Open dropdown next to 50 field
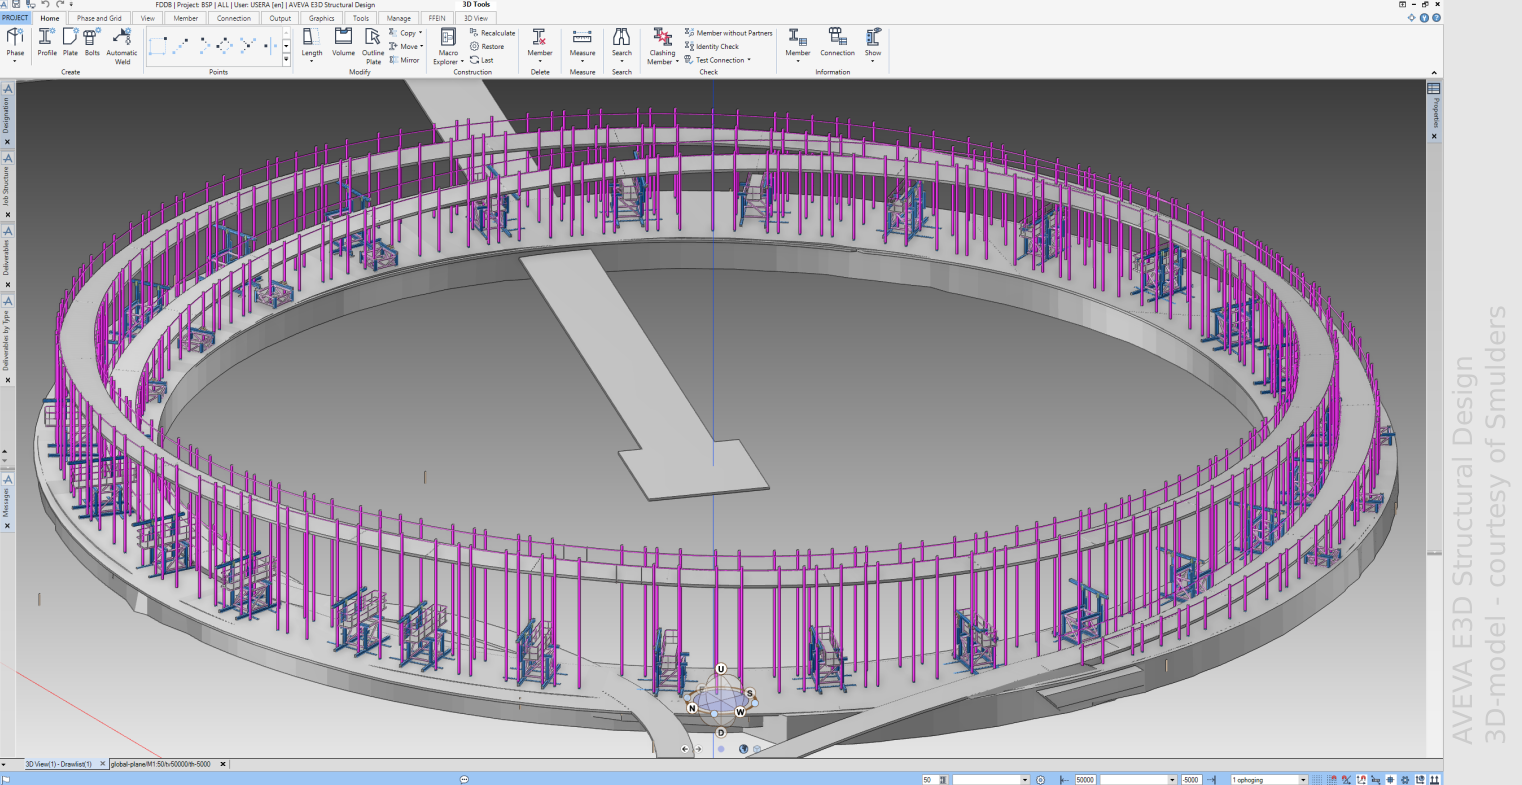1522x785 pixels. 1024,779
